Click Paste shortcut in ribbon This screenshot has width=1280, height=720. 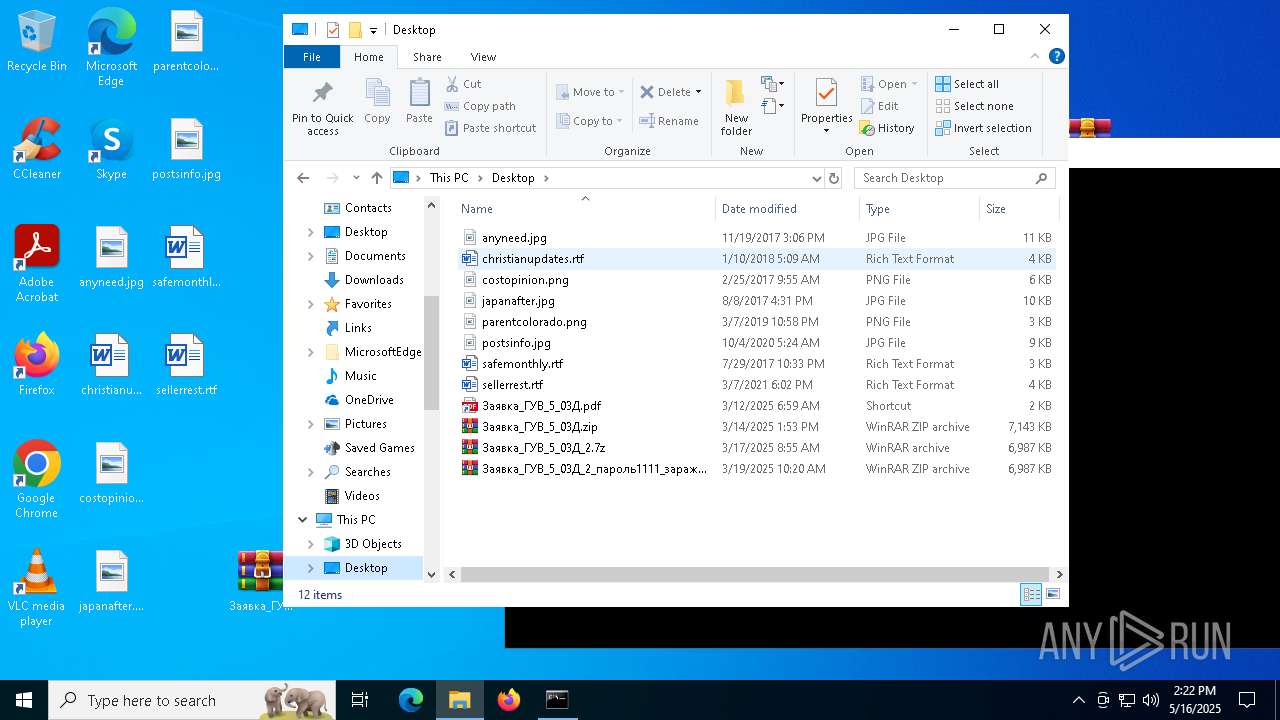point(490,128)
